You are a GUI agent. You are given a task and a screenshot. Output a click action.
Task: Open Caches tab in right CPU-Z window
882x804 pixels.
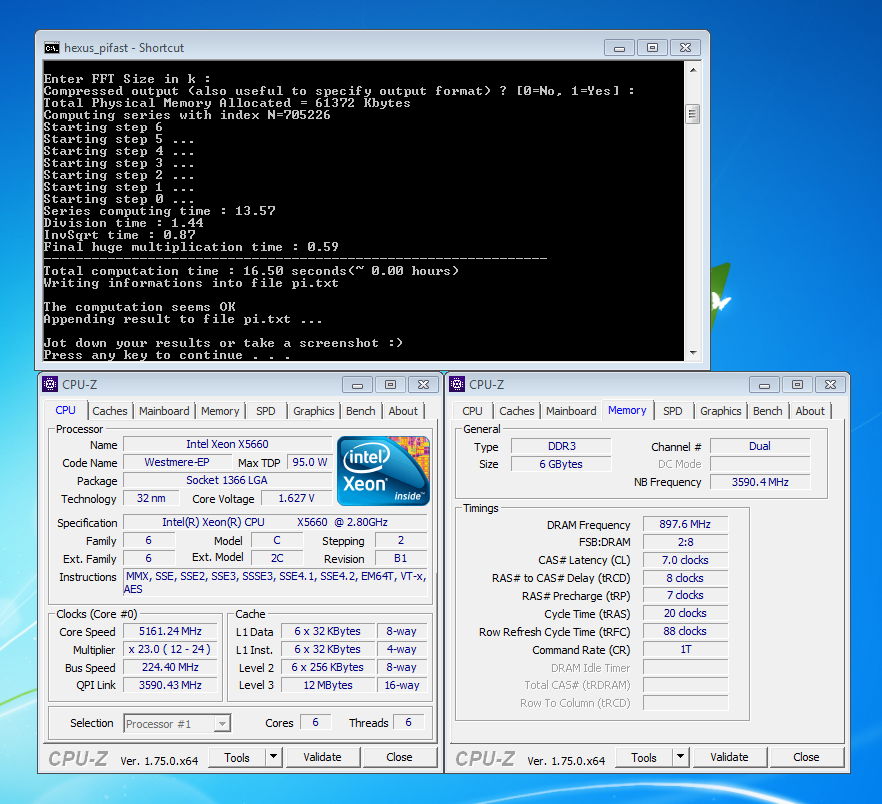(x=516, y=411)
